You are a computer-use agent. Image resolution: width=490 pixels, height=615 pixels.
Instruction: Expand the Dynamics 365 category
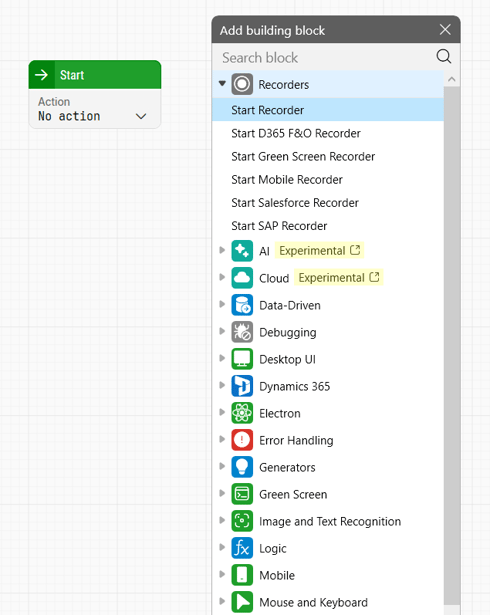click(x=222, y=385)
